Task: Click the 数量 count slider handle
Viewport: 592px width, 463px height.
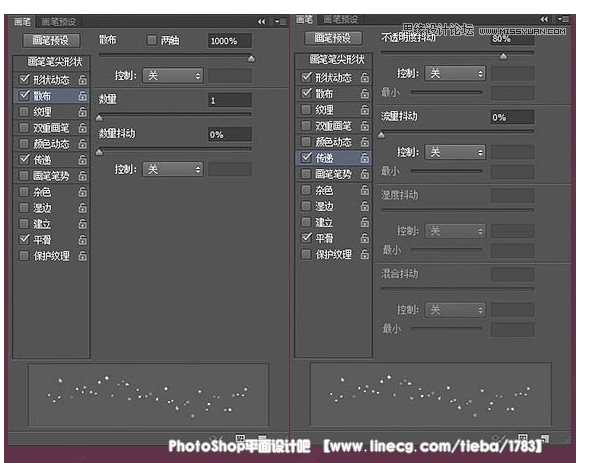Action: [99, 118]
